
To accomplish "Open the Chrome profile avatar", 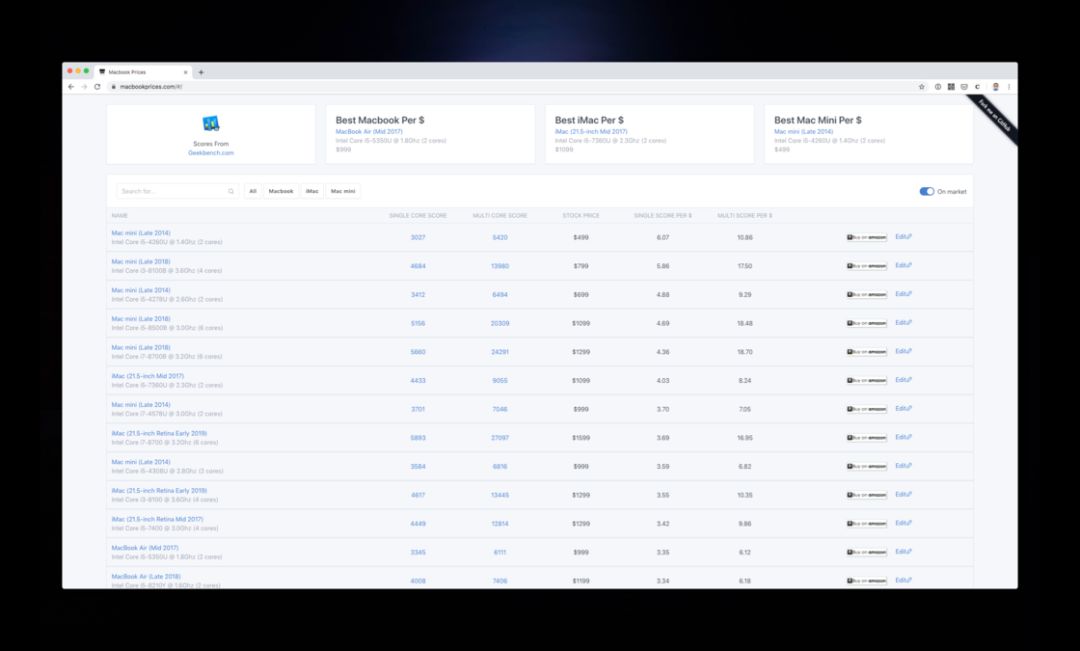I will [995, 87].
